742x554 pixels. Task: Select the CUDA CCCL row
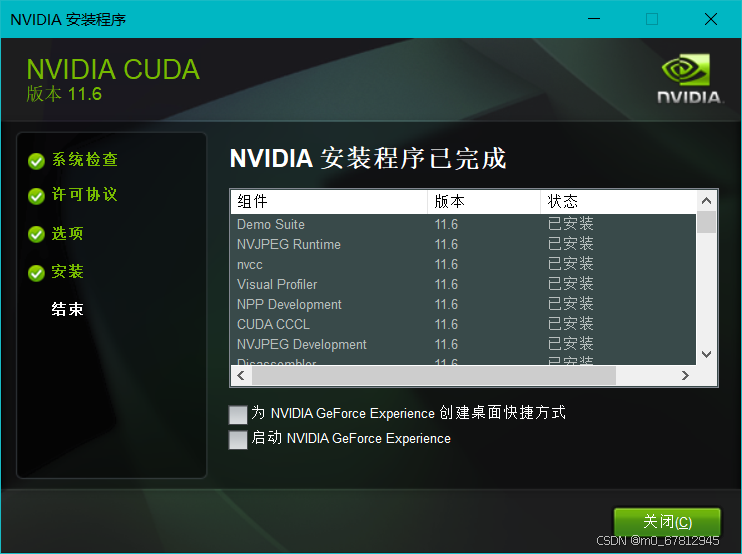click(464, 324)
